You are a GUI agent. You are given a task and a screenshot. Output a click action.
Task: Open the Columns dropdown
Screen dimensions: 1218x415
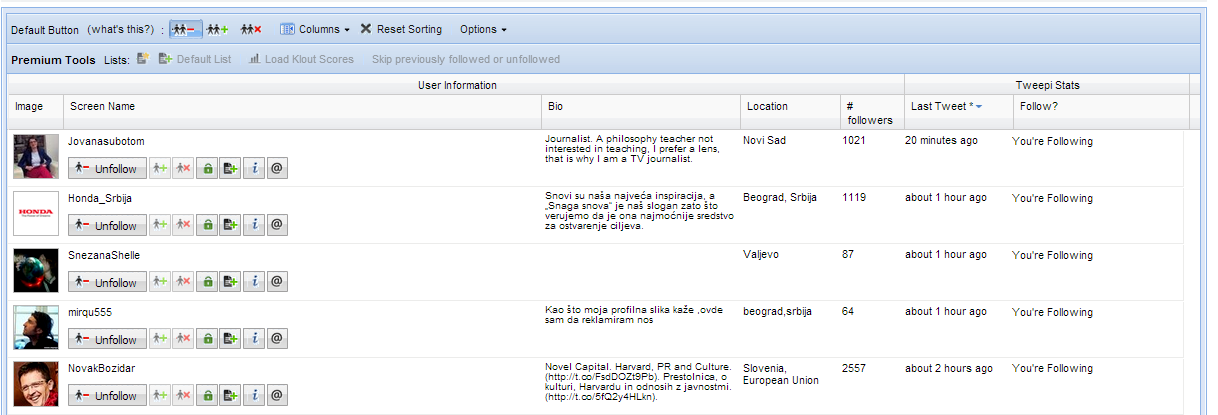tap(314, 30)
